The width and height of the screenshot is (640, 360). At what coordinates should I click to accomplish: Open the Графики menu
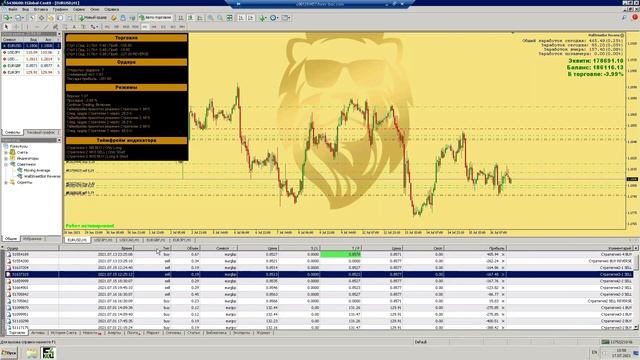[60, 9]
